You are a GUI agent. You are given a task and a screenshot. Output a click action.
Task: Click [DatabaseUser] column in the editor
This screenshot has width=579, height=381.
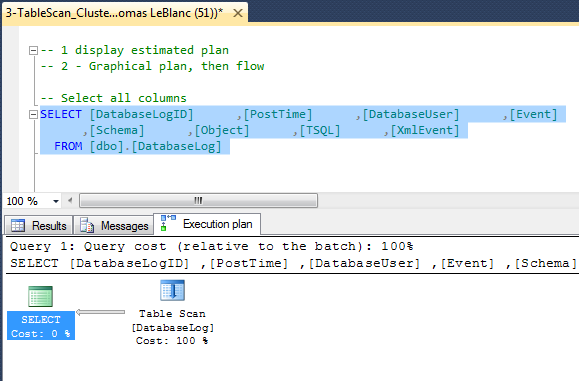pos(411,114)
